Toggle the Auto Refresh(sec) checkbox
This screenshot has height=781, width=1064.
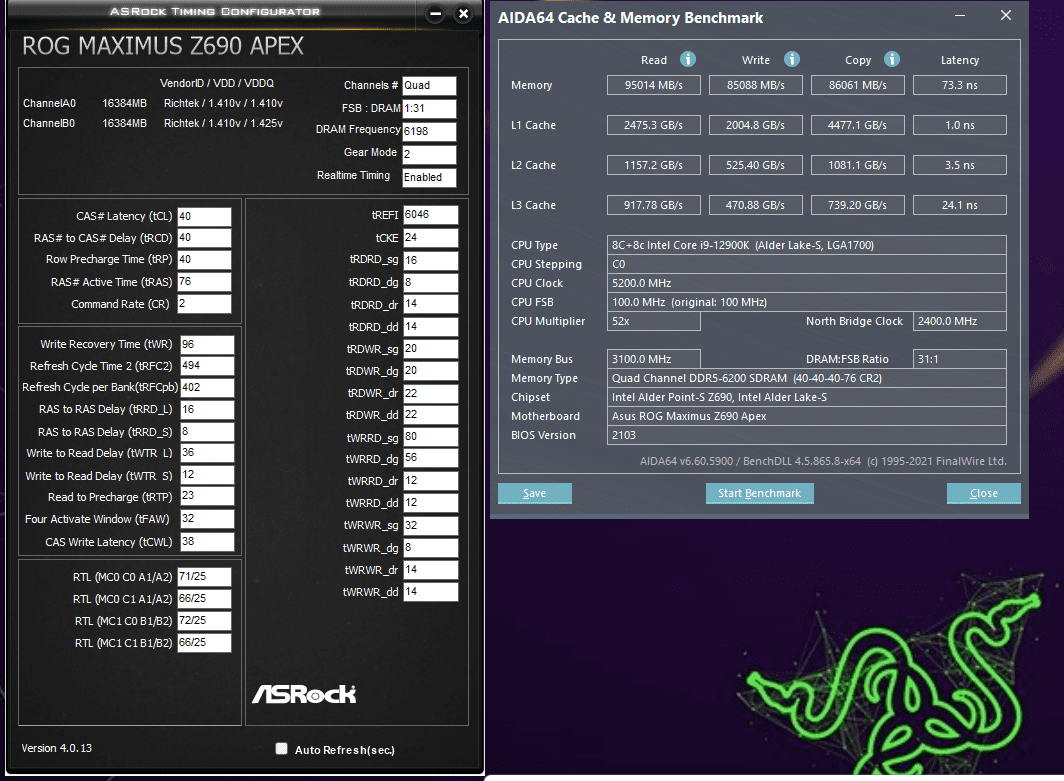pos(281,748)
